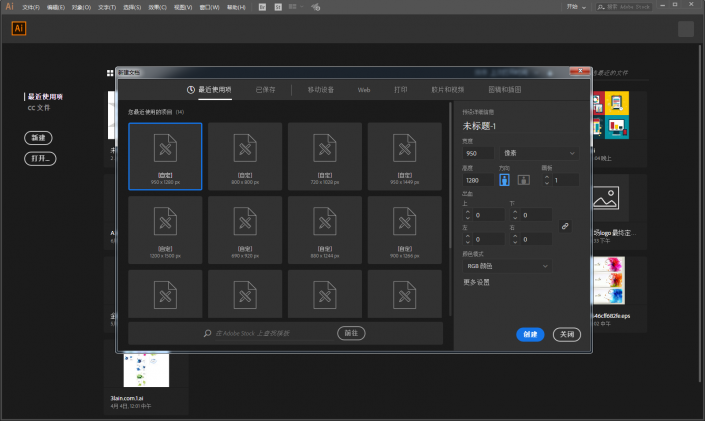Open the units dropdown showing 像素
Image resolution: width=705 pixels, height=421 pixels.
(x=539, y=153)
